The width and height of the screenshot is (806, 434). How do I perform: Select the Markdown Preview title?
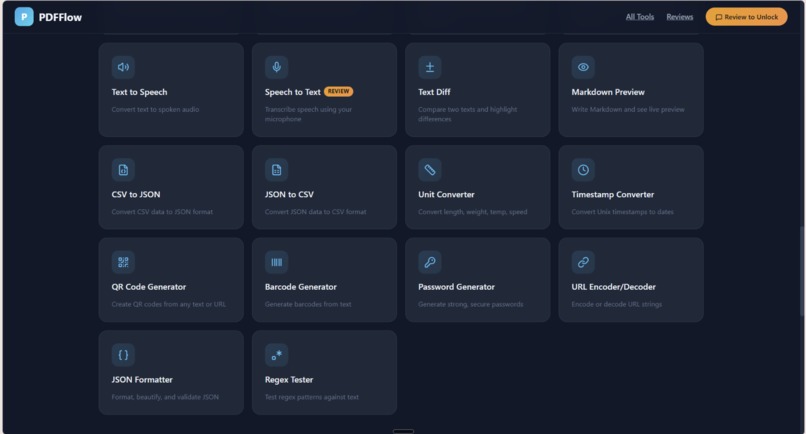[608, 92]
